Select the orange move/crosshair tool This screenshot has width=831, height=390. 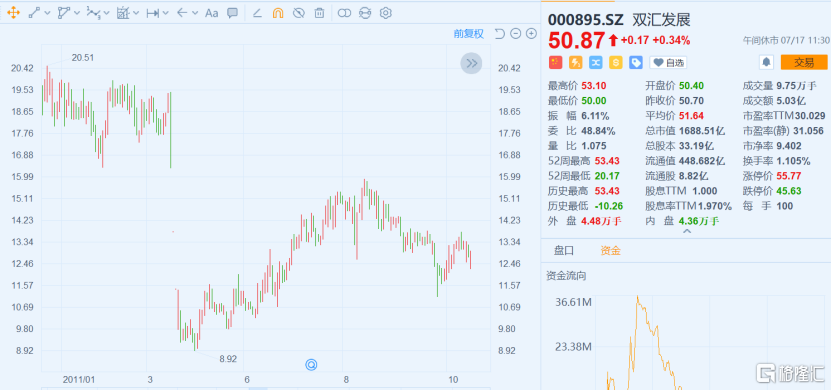(13, 13)
